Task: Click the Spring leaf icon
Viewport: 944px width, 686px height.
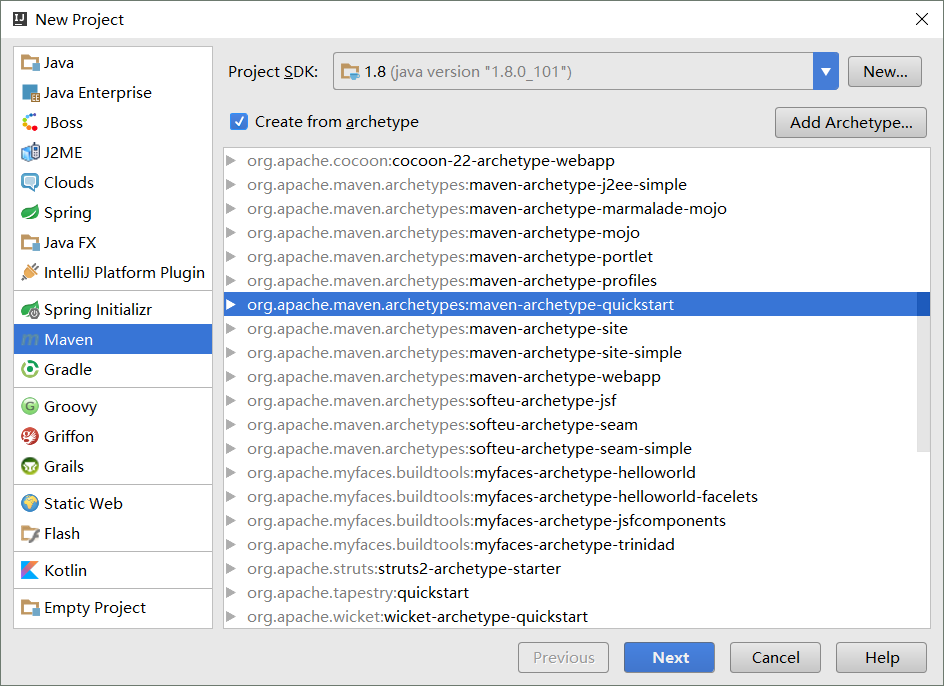Action: pos(30,213)
